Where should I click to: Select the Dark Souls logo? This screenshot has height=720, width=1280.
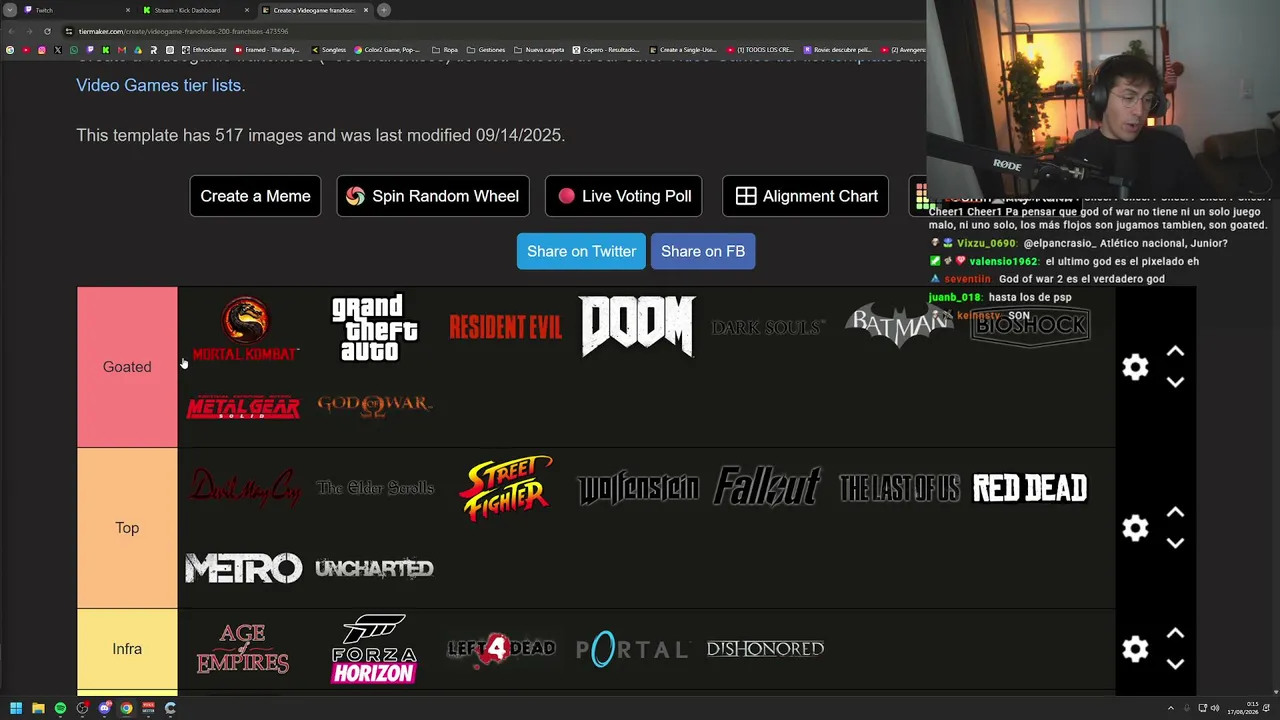coord(768,327)
